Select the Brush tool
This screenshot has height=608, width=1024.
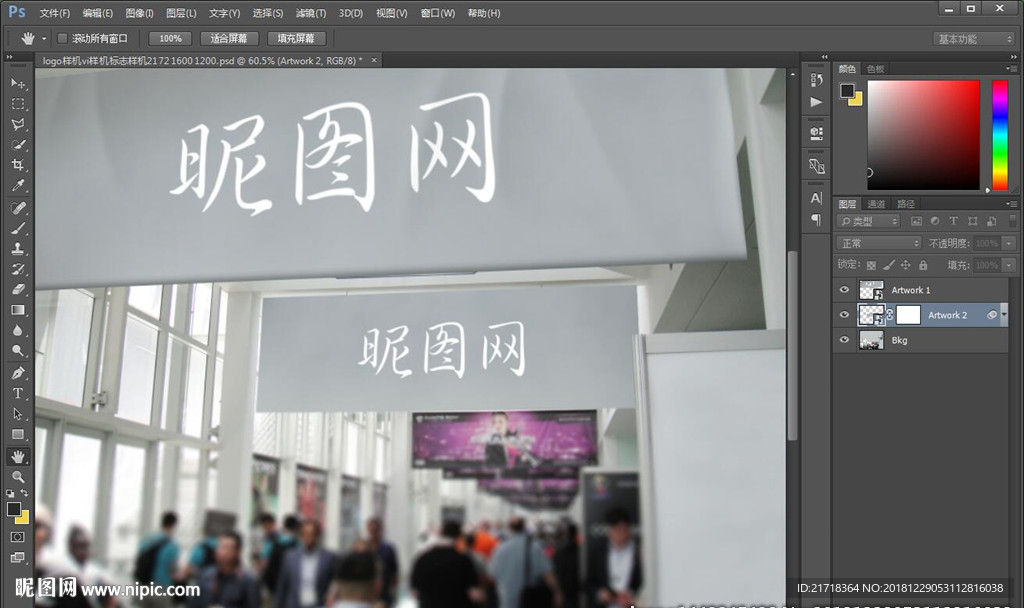(x=18, y=228)
